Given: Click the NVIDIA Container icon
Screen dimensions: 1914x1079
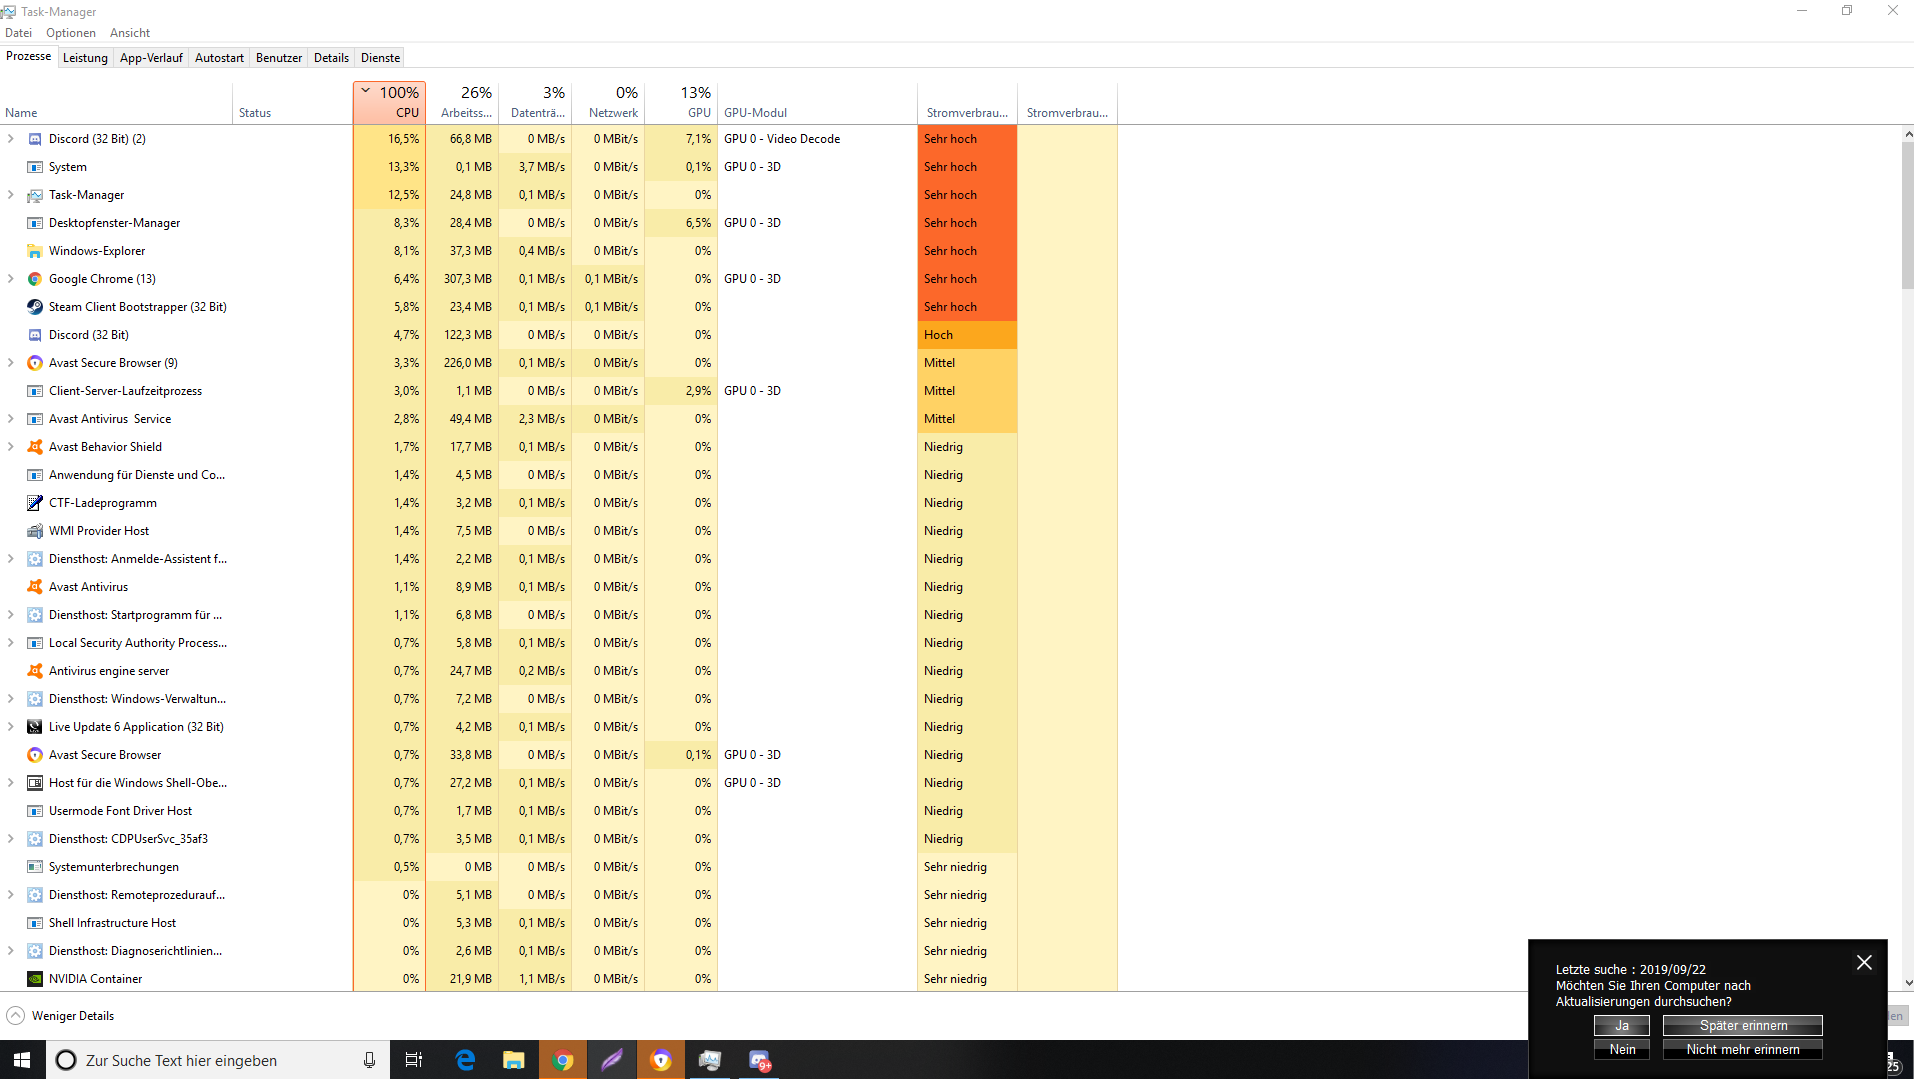Looking at the screenshot, I should tap(35, 979).
